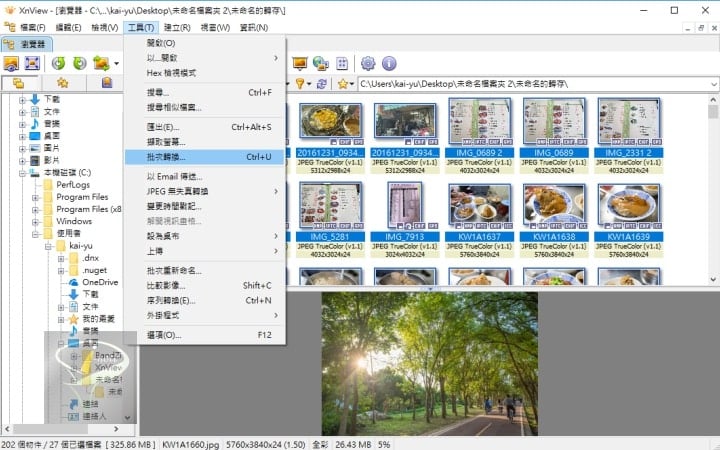Click the web page globe toolbar icon
720x450 pixels.
[321, 63]
